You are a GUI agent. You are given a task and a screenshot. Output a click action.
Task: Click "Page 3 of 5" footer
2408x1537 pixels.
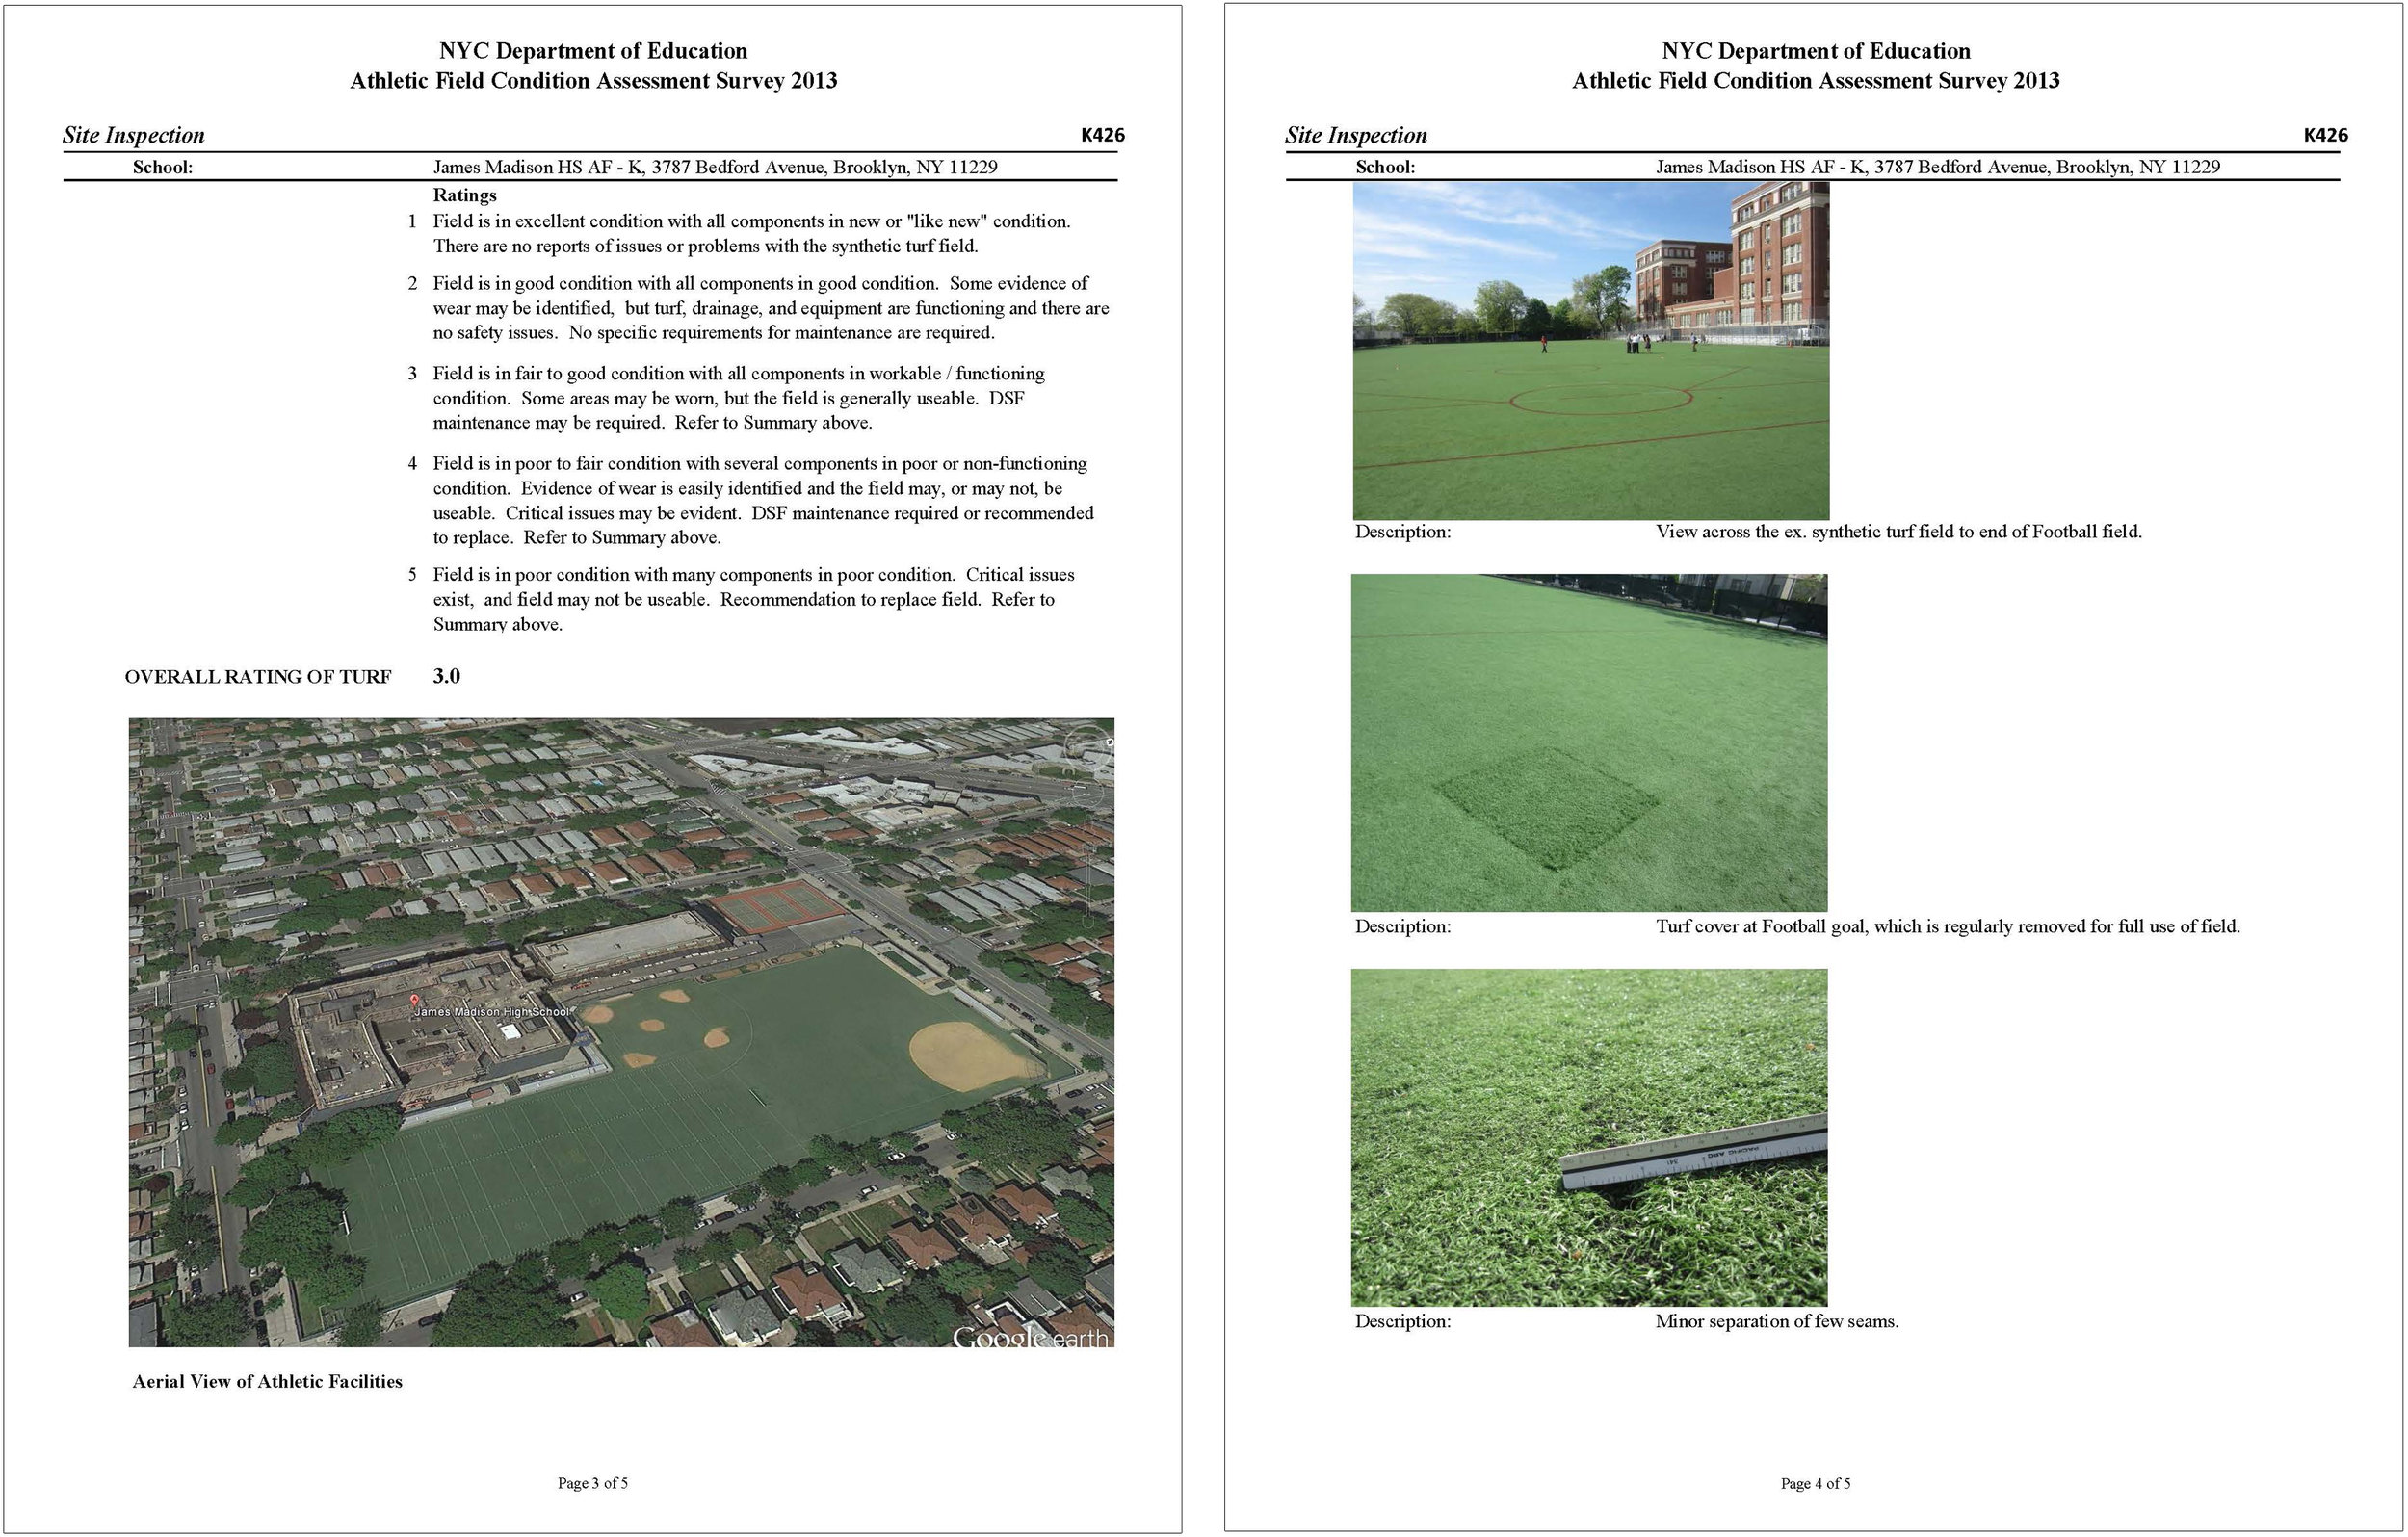point(593,1483)
